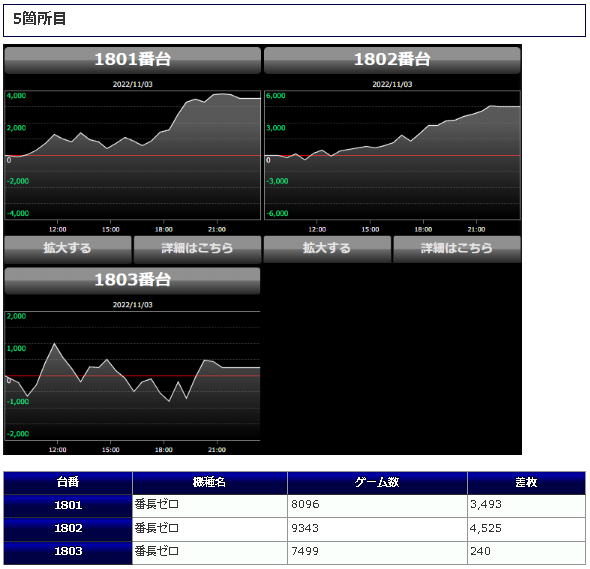Click the 1801番台 header button

132,59
